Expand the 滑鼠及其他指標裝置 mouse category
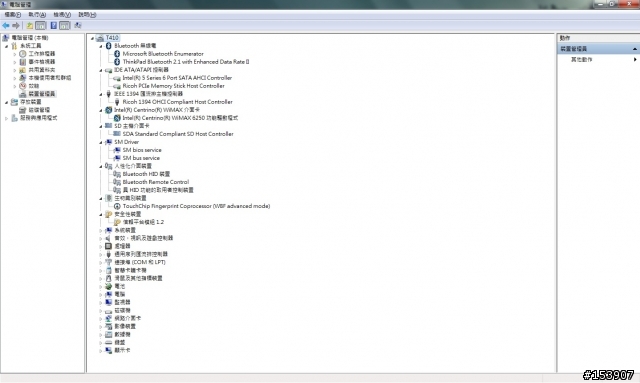Screen dimensions: 640x383 pyautogui.click(x=101, y=278)
